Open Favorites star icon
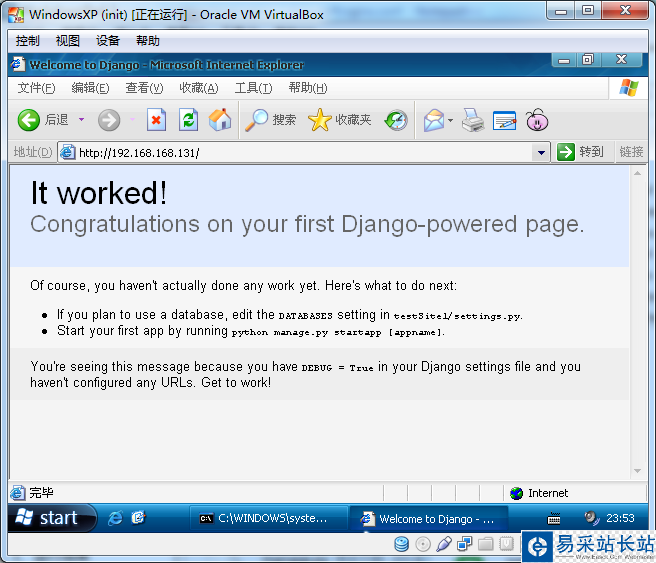 [x=320, y=120]
